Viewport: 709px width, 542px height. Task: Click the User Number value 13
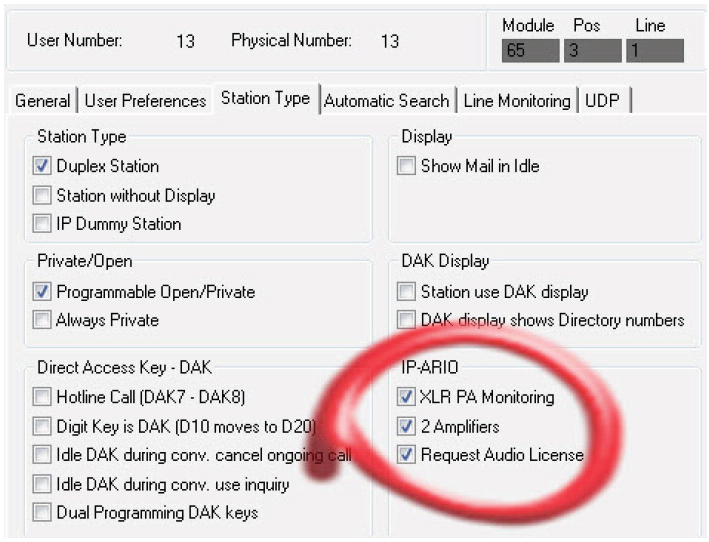click(x=185, y=41)
